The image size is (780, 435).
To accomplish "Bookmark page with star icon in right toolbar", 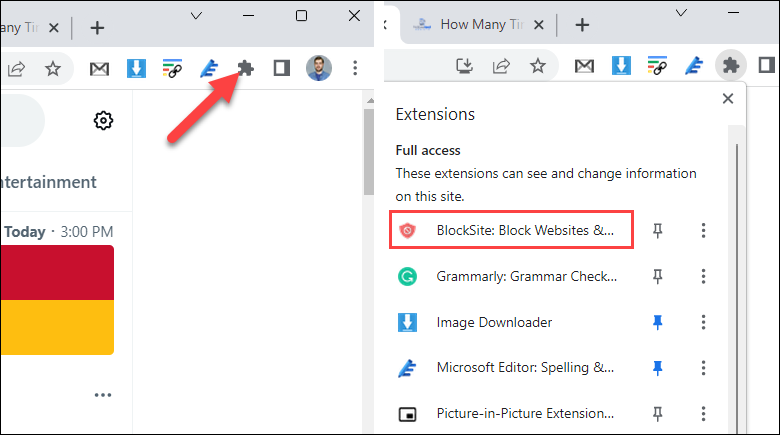I will click(x=538, y=66).
